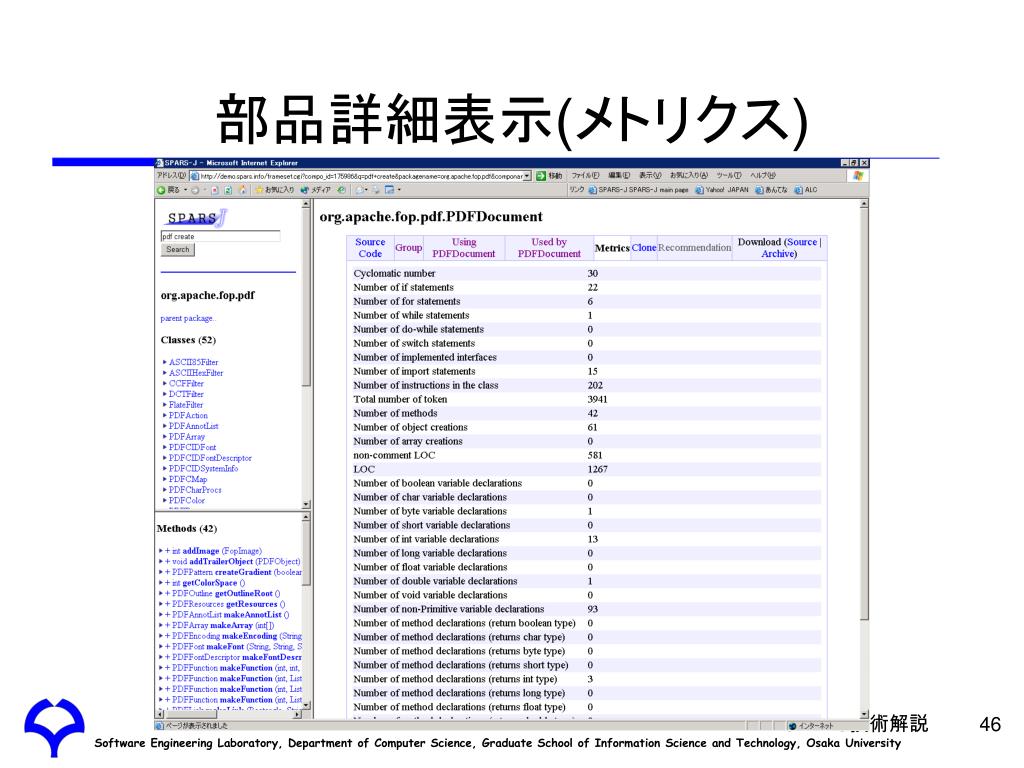
Task: Click the classes frame scroll-up arrow
Action: pyautogui.click(x=306, y=204)
